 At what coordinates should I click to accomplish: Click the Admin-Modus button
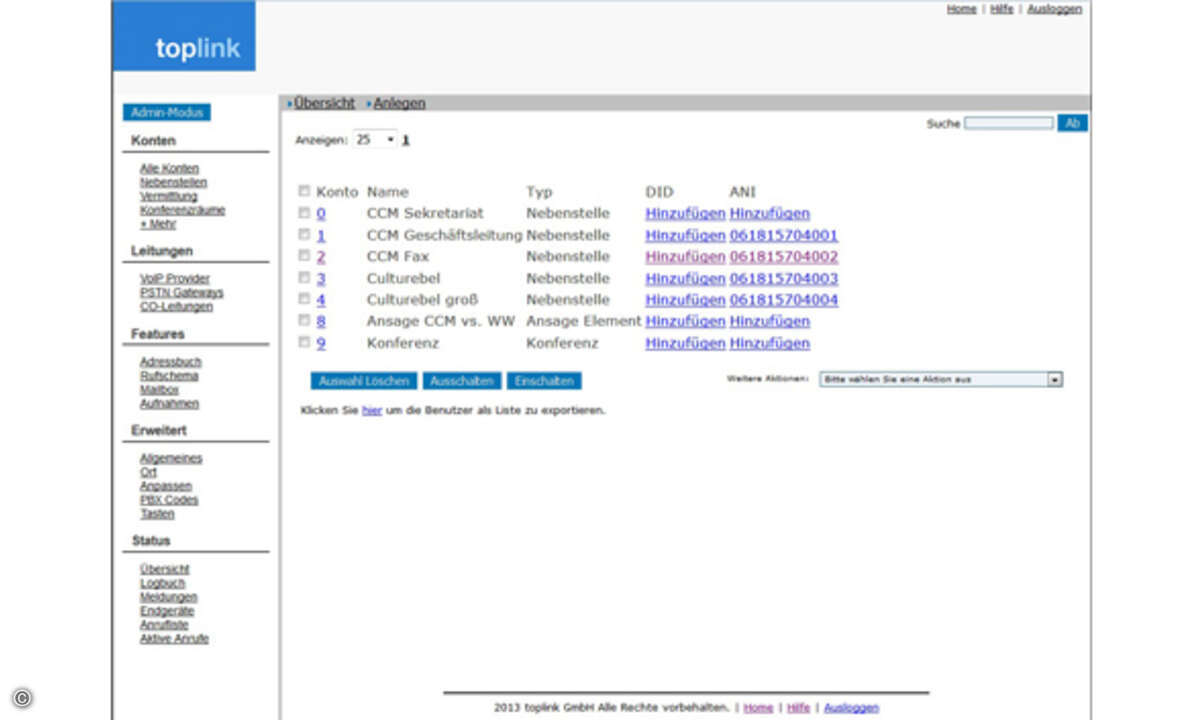point(167,113)
